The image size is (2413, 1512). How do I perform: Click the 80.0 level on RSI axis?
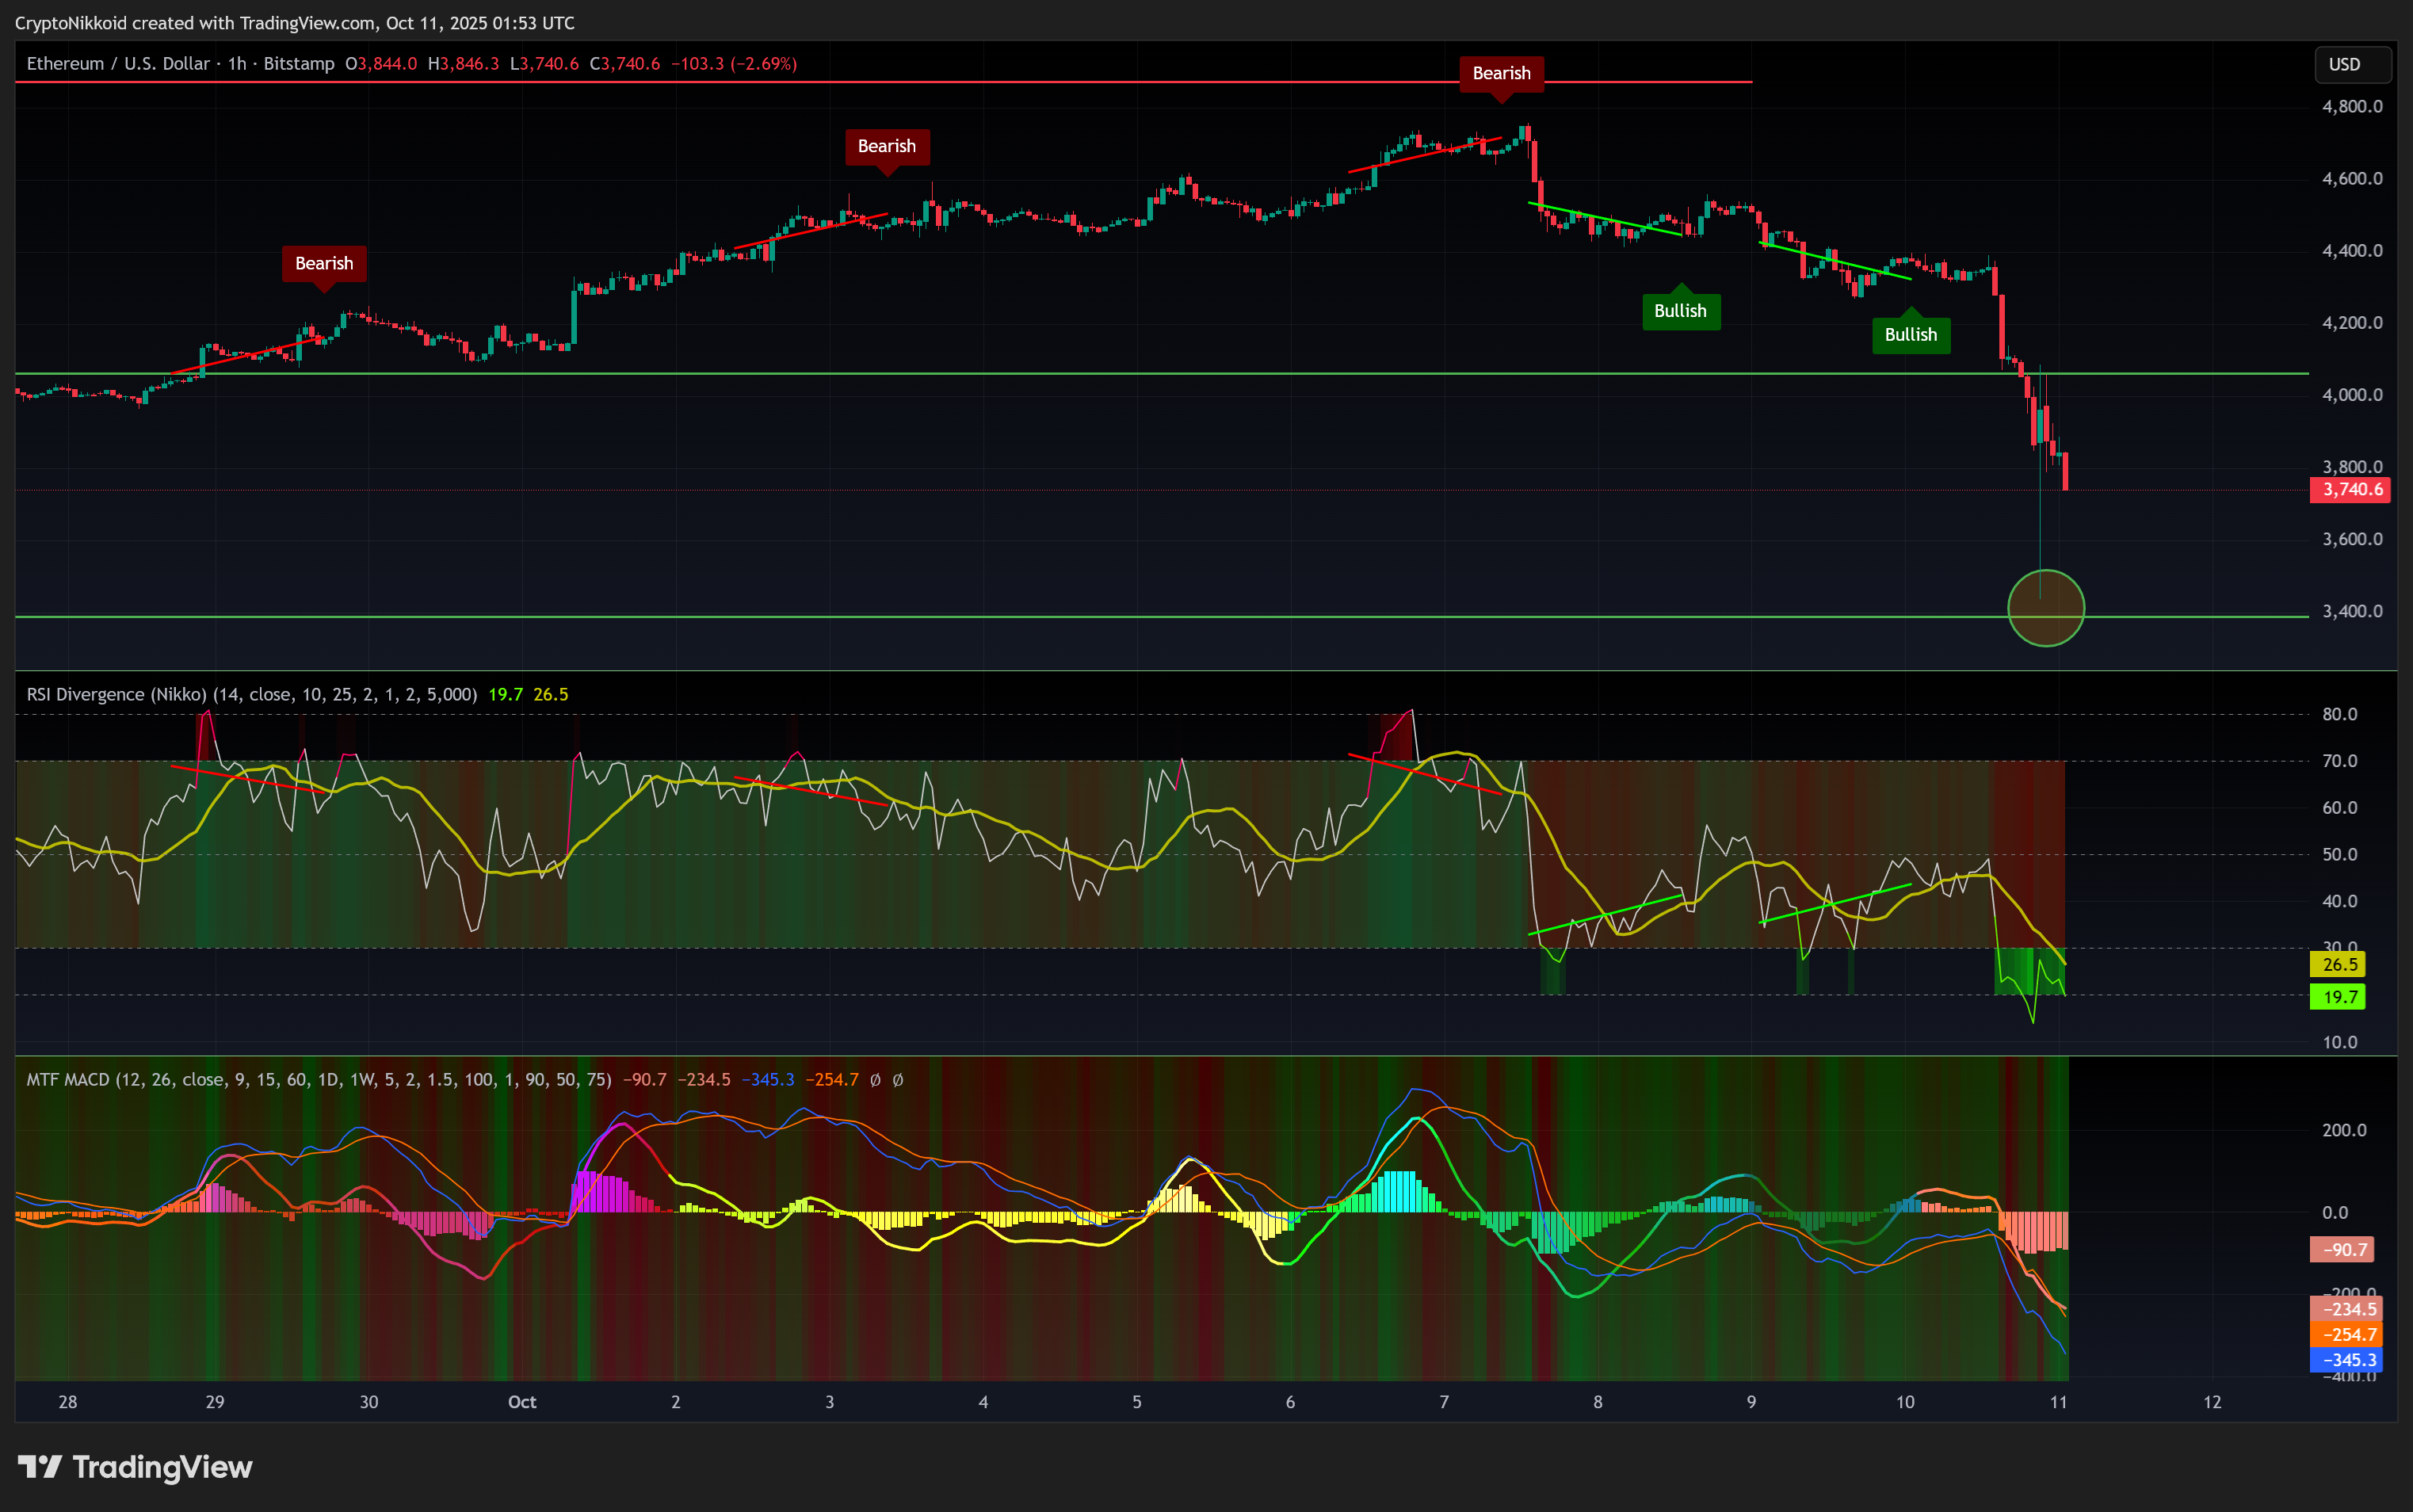click(2339, 714)
